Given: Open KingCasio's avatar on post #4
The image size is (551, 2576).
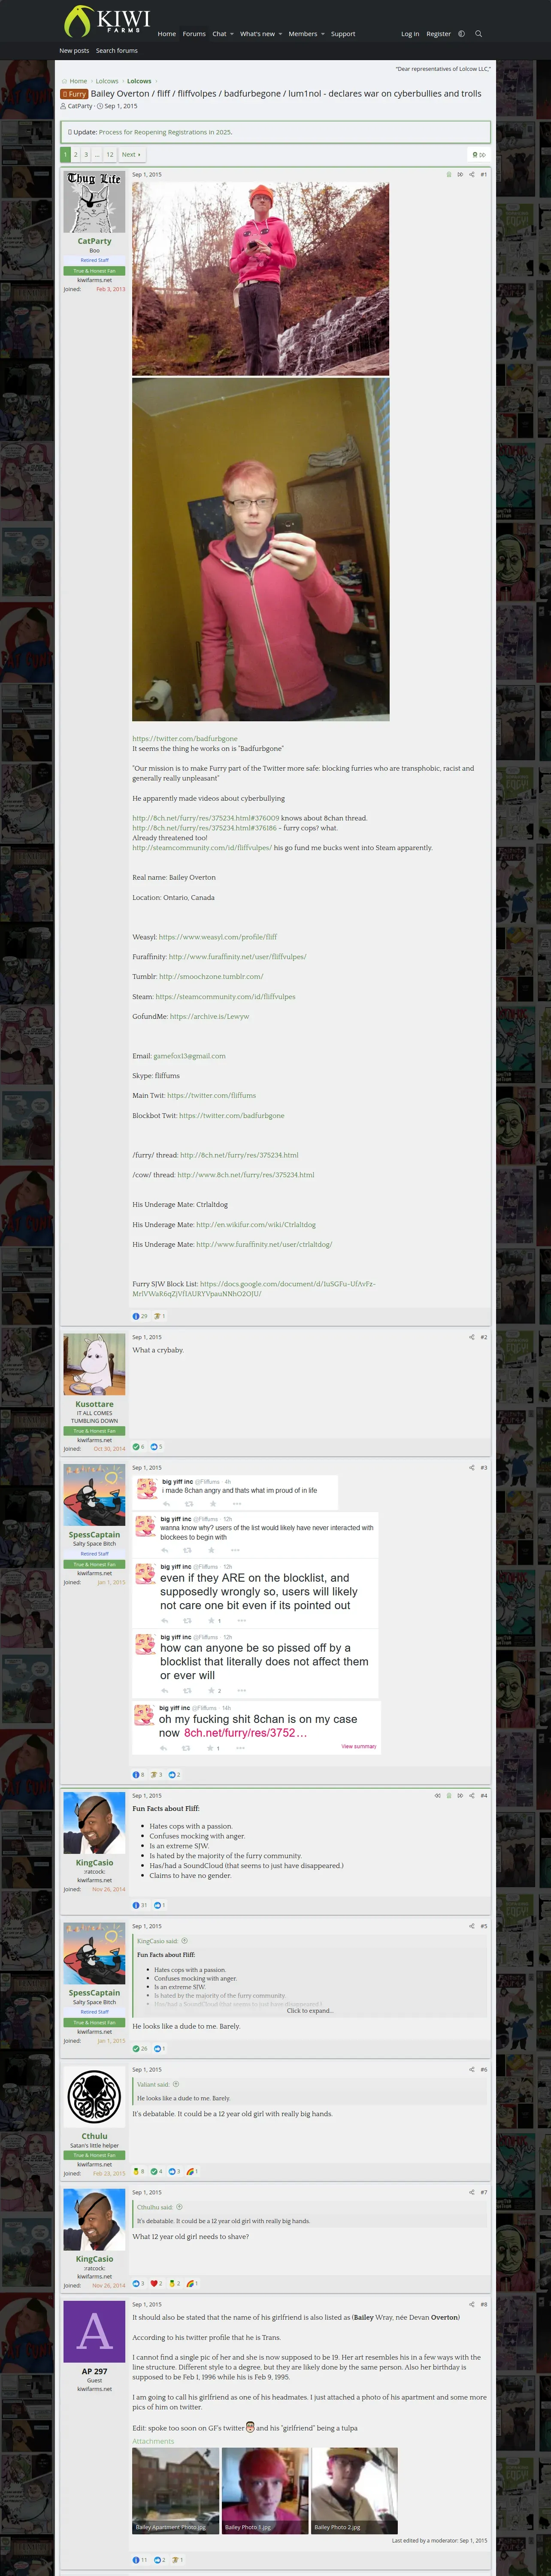Looking at the screenshot, I should point(94,1822).
